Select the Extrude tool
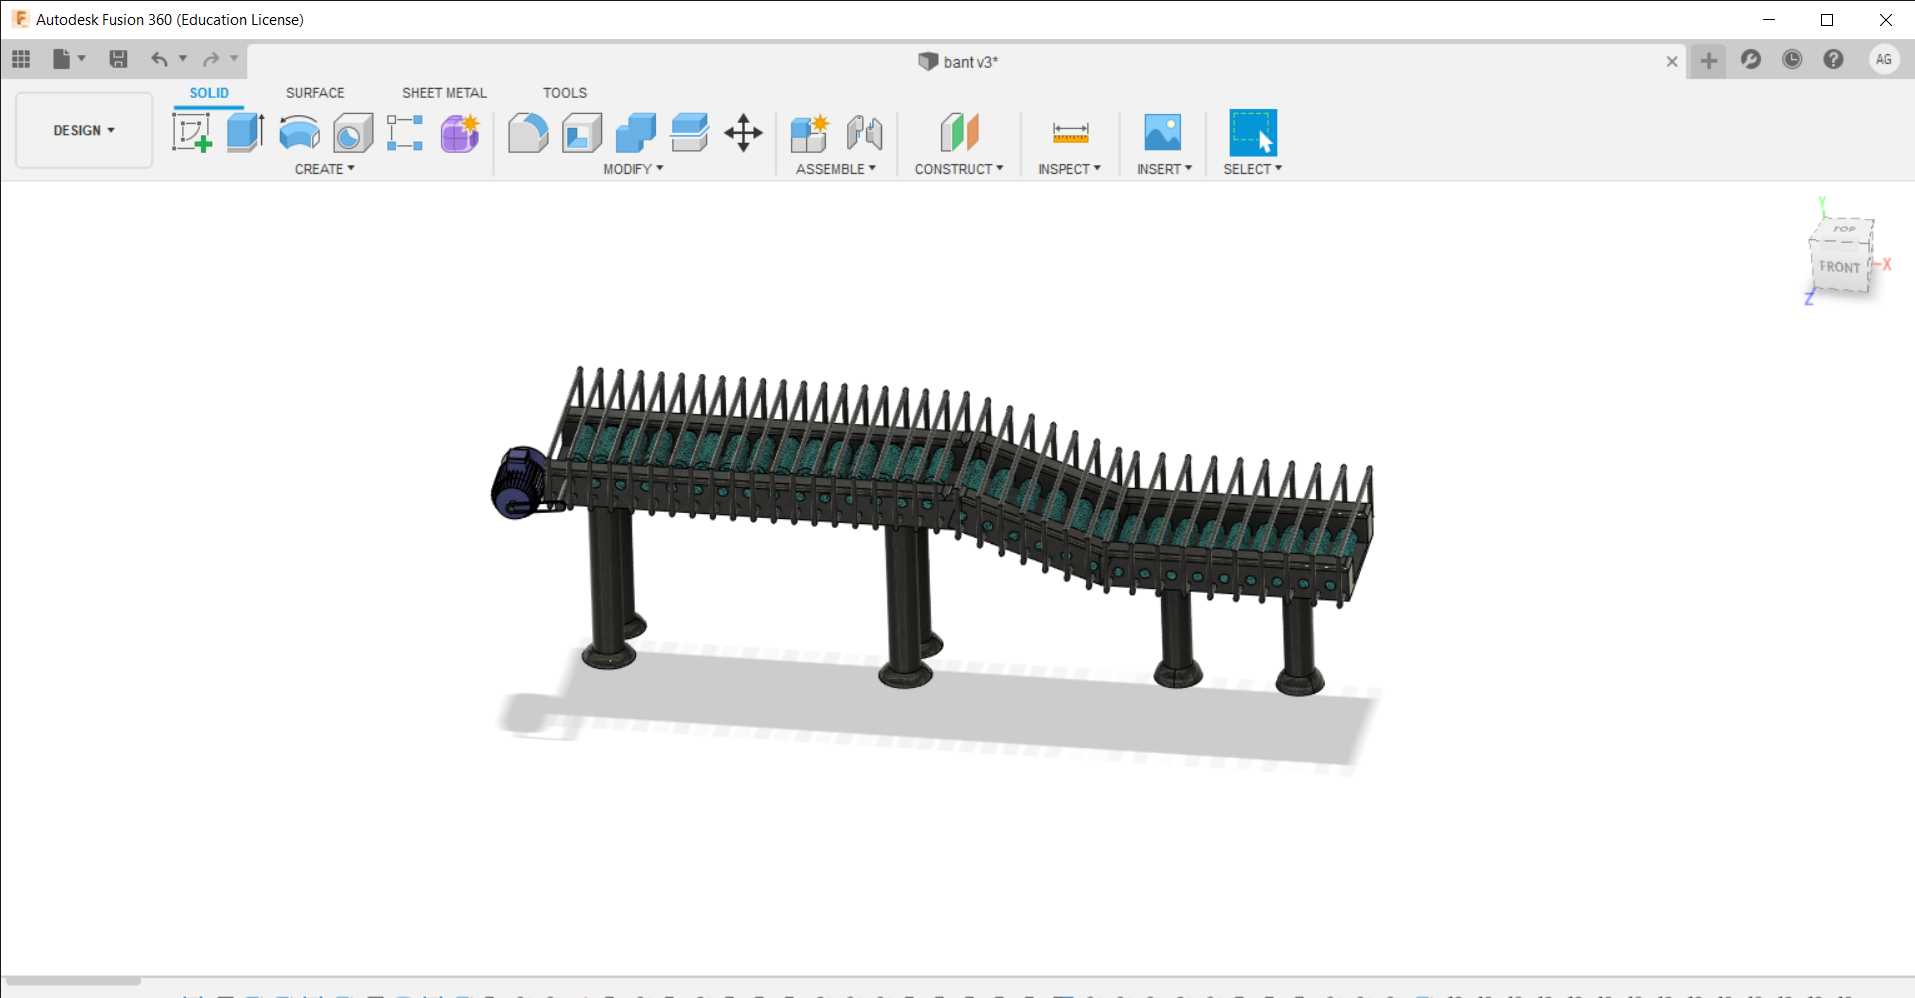The width and height of the screenshot is (1915, 998). click(245, 132)
